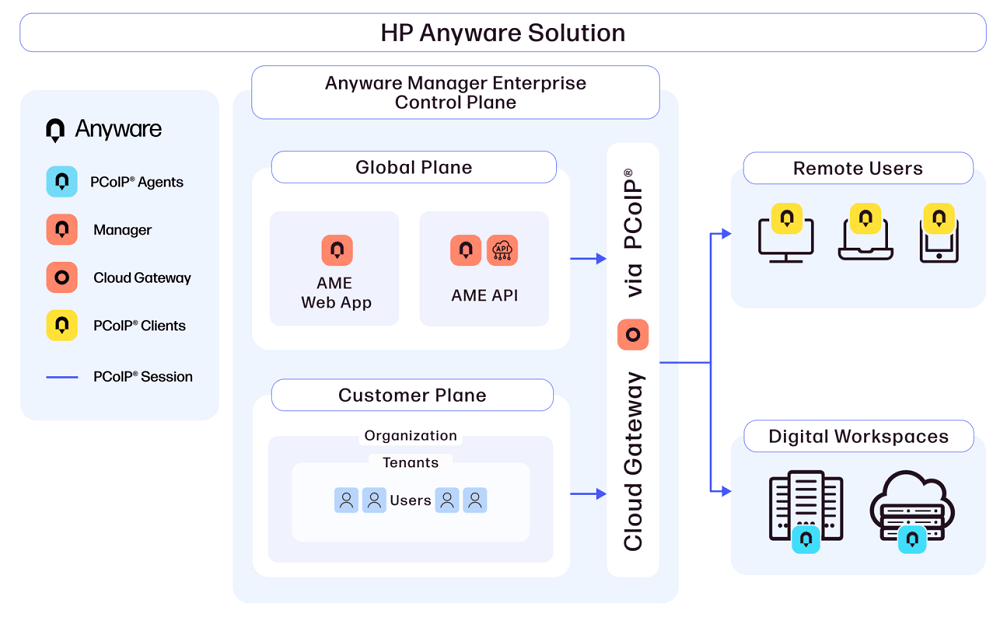Image resolution: width=1000 pixels, height=624 pixels.
Task: Click the "Users" text between the user icons
Action: [x=411, y=501]
